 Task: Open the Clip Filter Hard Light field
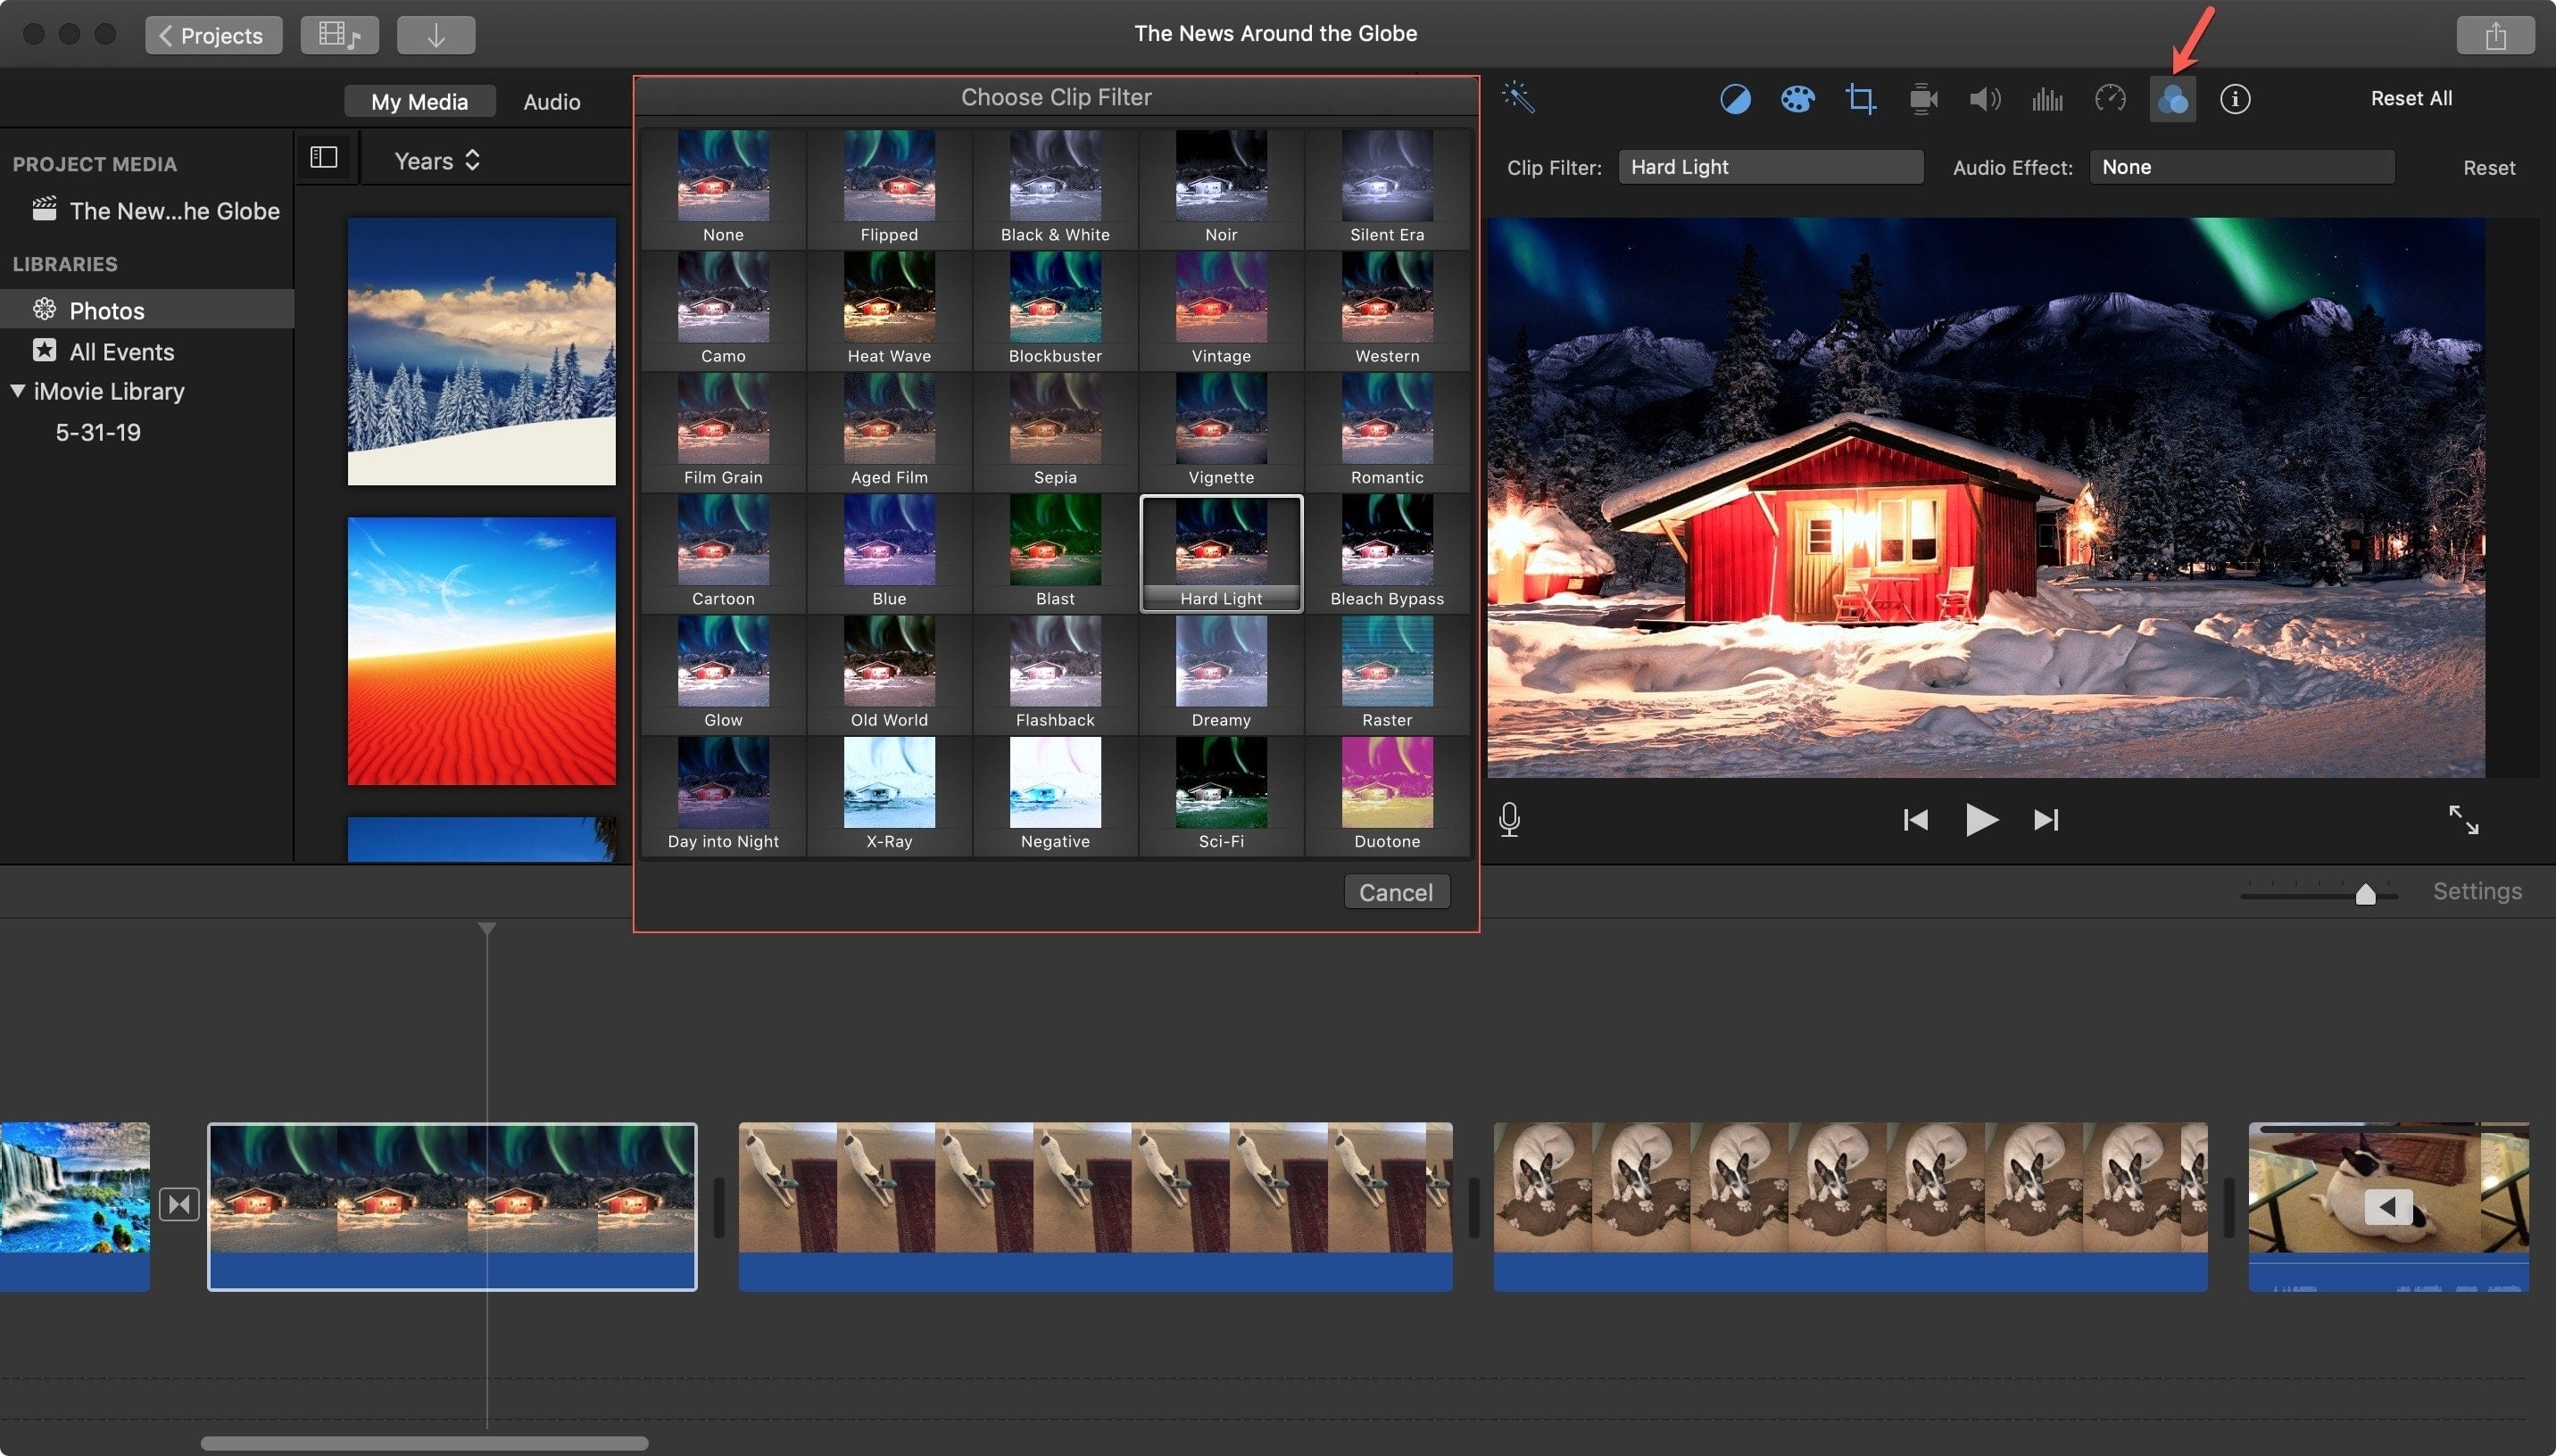point(1770,167)
